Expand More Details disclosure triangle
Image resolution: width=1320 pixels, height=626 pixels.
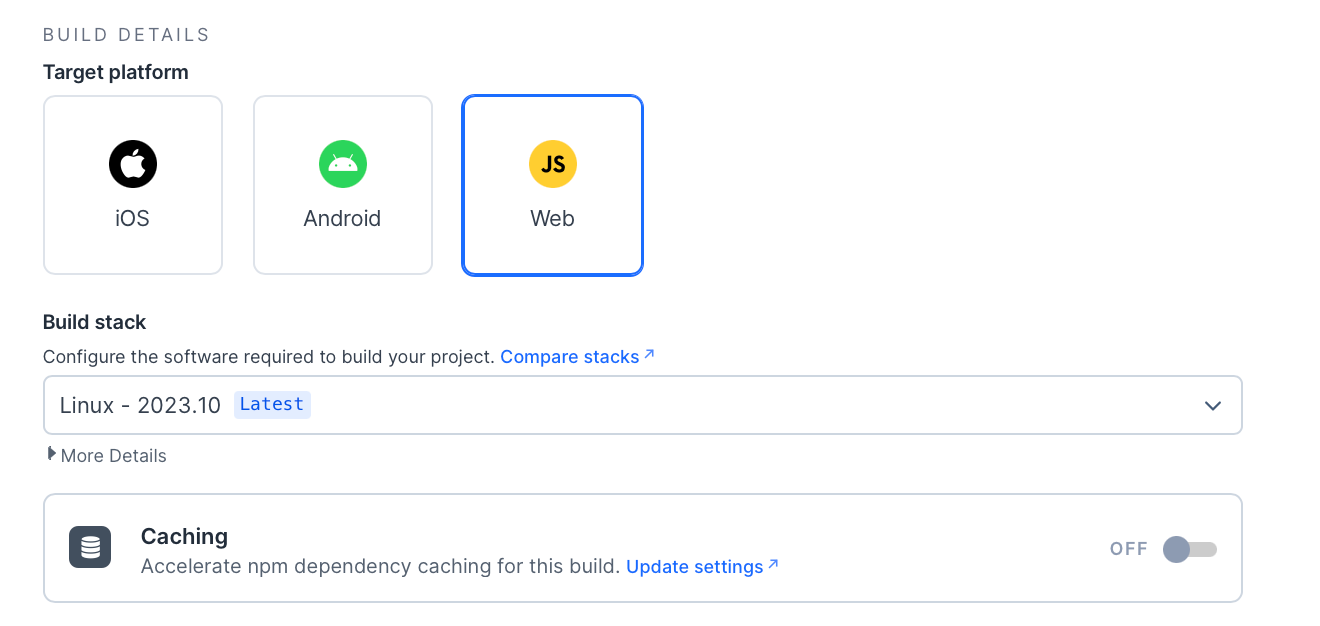point(51,454)
